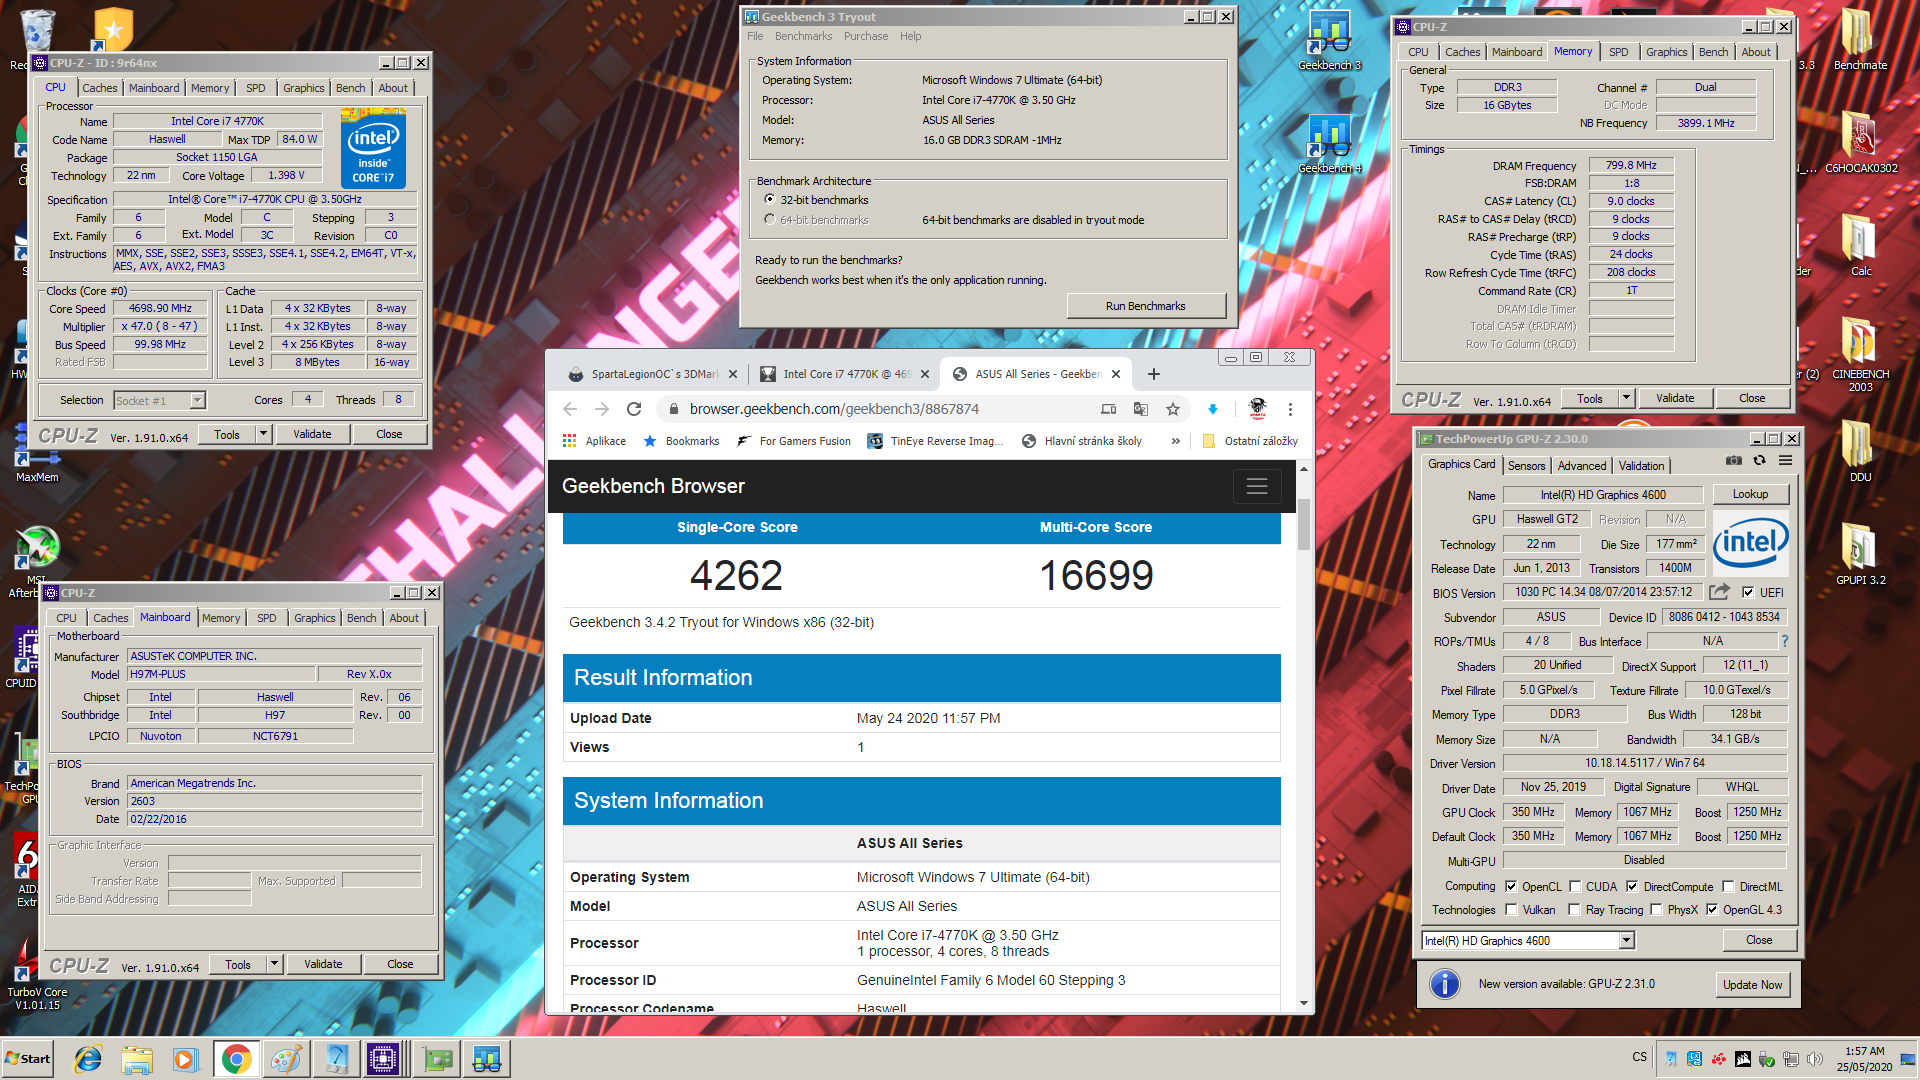Viewport: 1920px width, 1080px height.
Task: Expand the bookmarks bar overflow chevron
Action: tap(1175, 441)
